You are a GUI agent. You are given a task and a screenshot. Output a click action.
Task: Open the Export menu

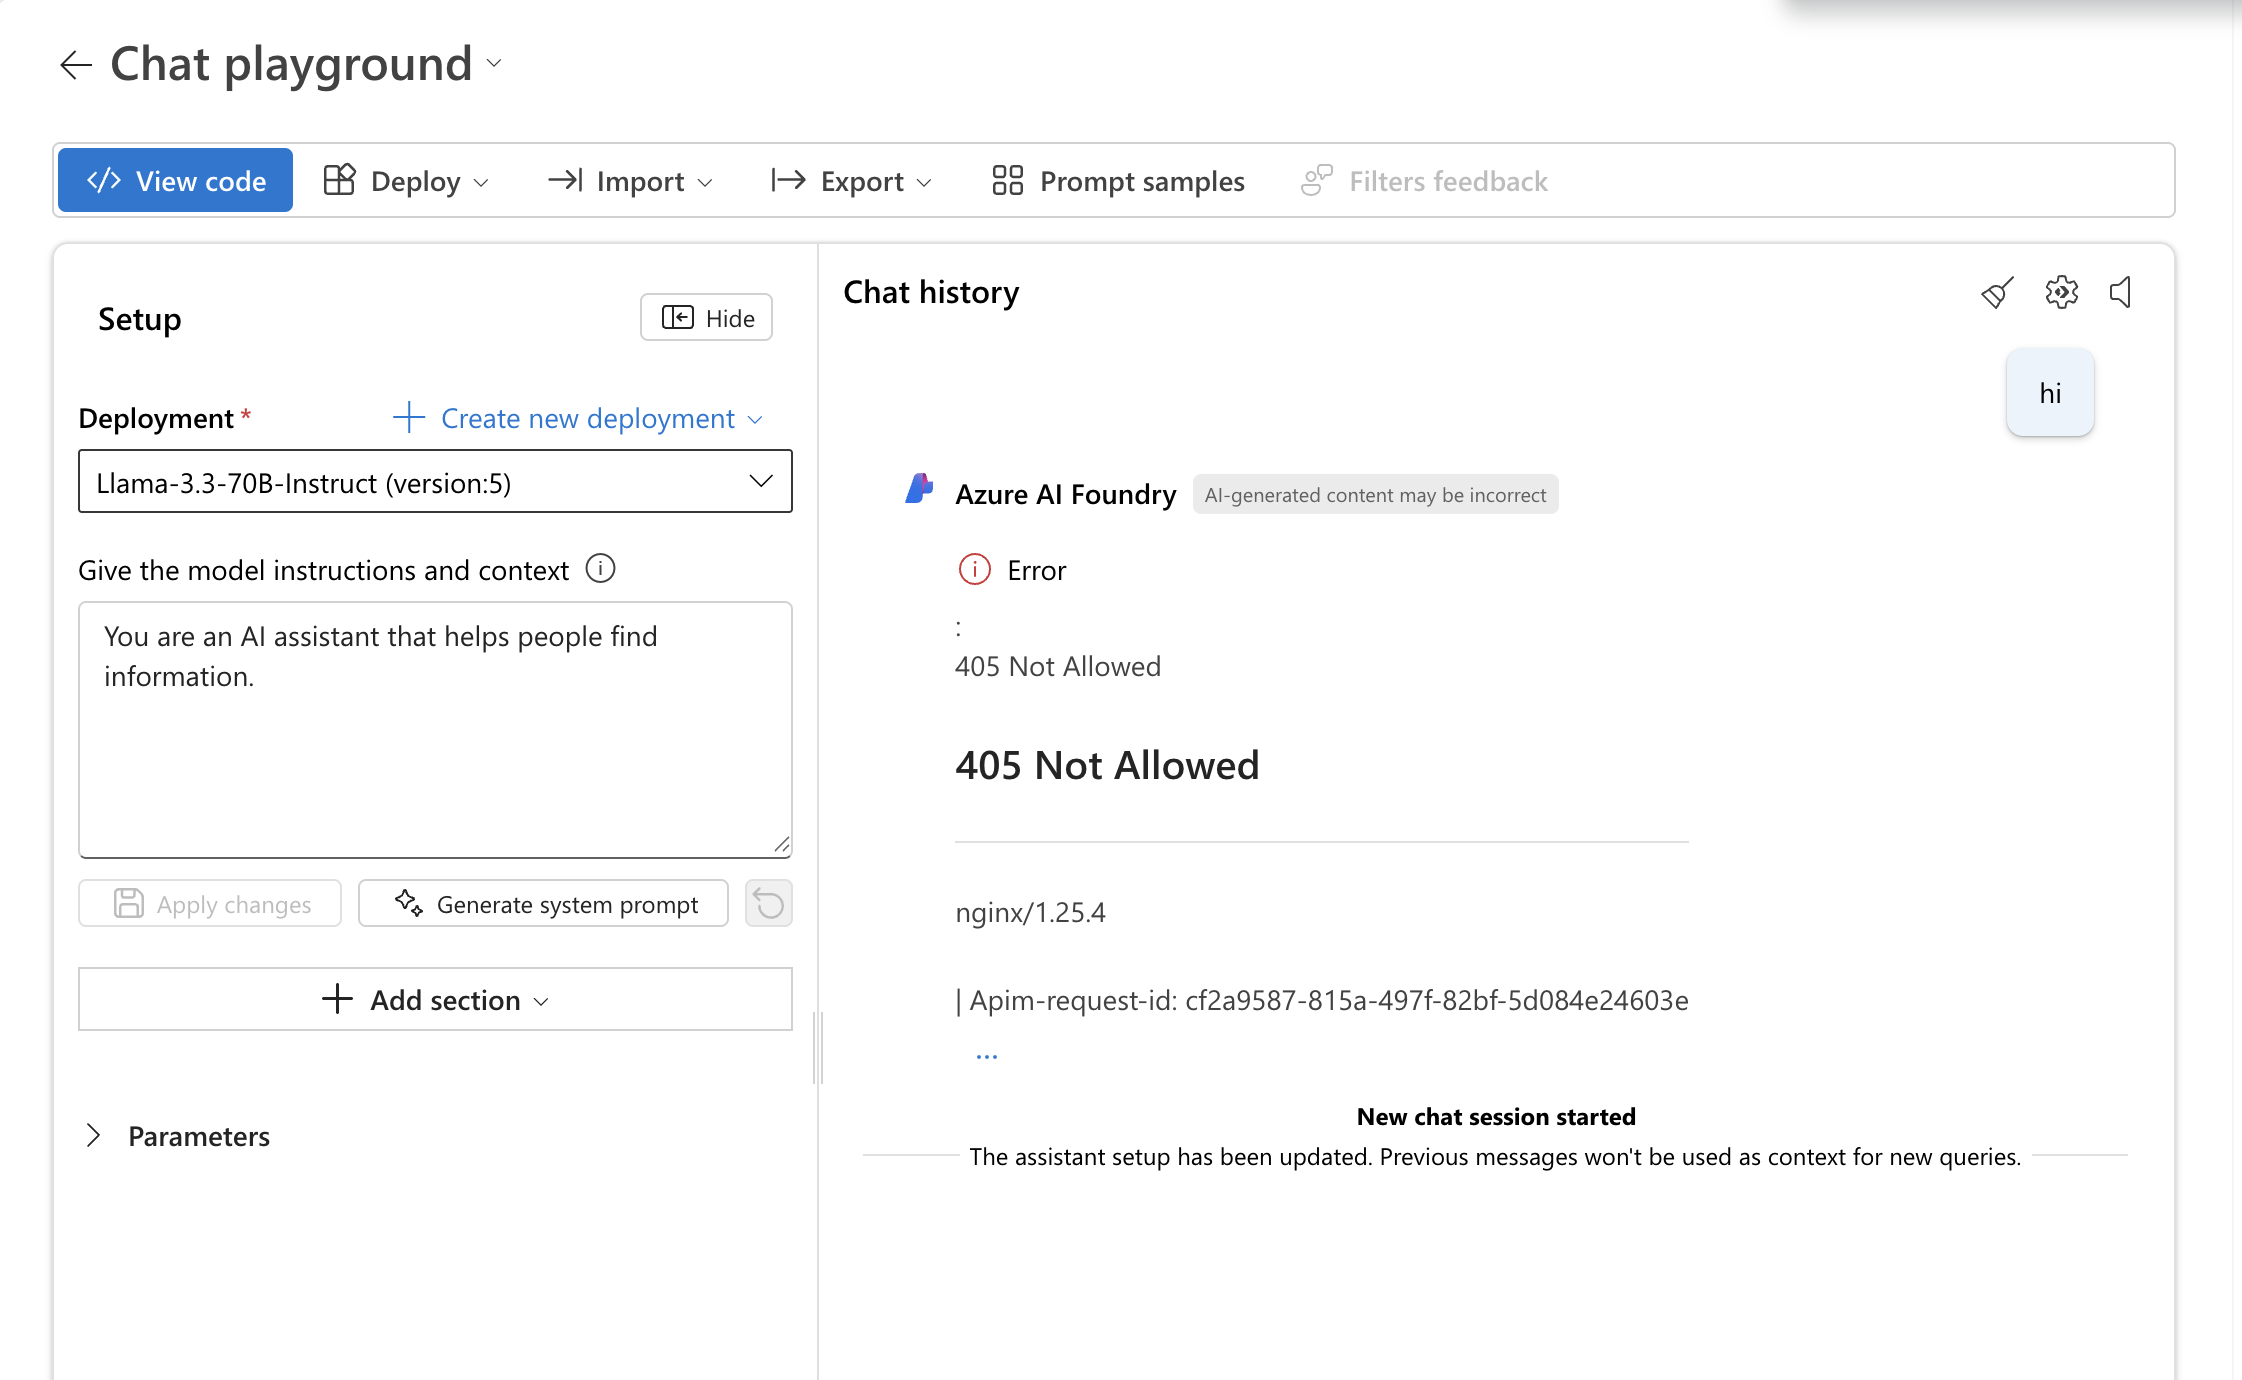click(852, 181)
